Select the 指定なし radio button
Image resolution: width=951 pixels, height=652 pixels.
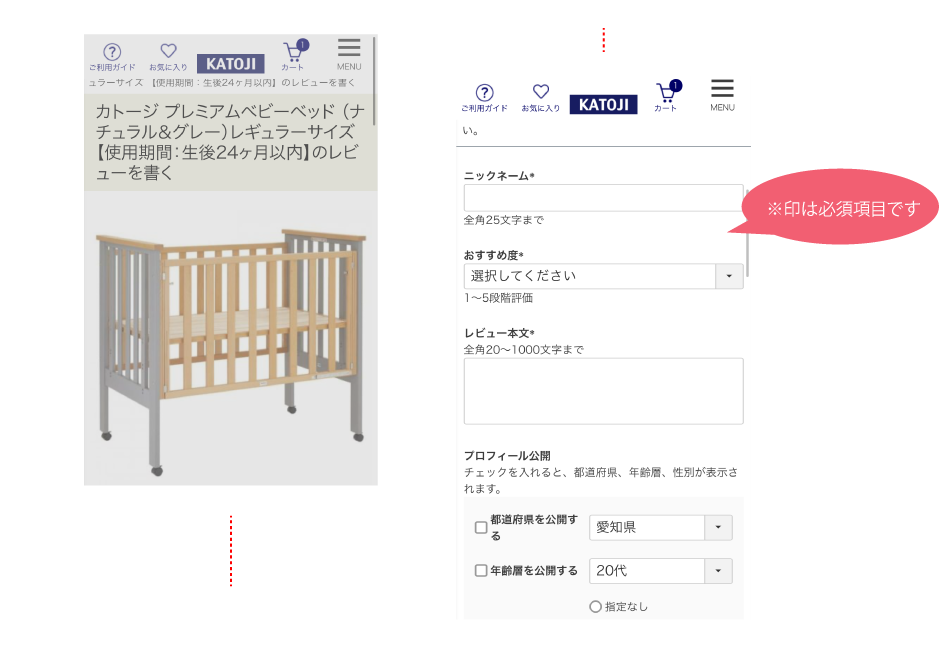point(596,607)
